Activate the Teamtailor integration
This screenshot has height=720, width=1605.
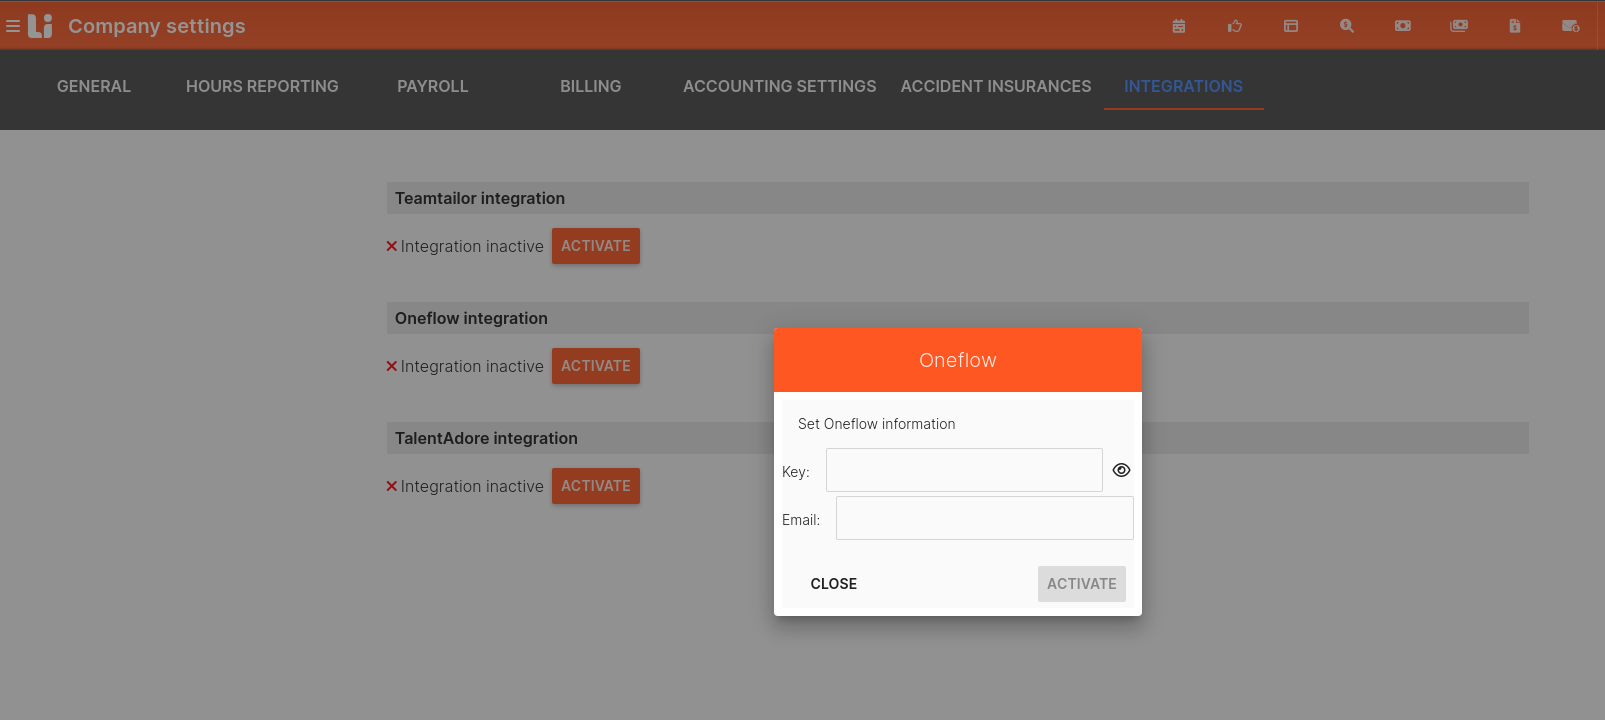point(596,246)
